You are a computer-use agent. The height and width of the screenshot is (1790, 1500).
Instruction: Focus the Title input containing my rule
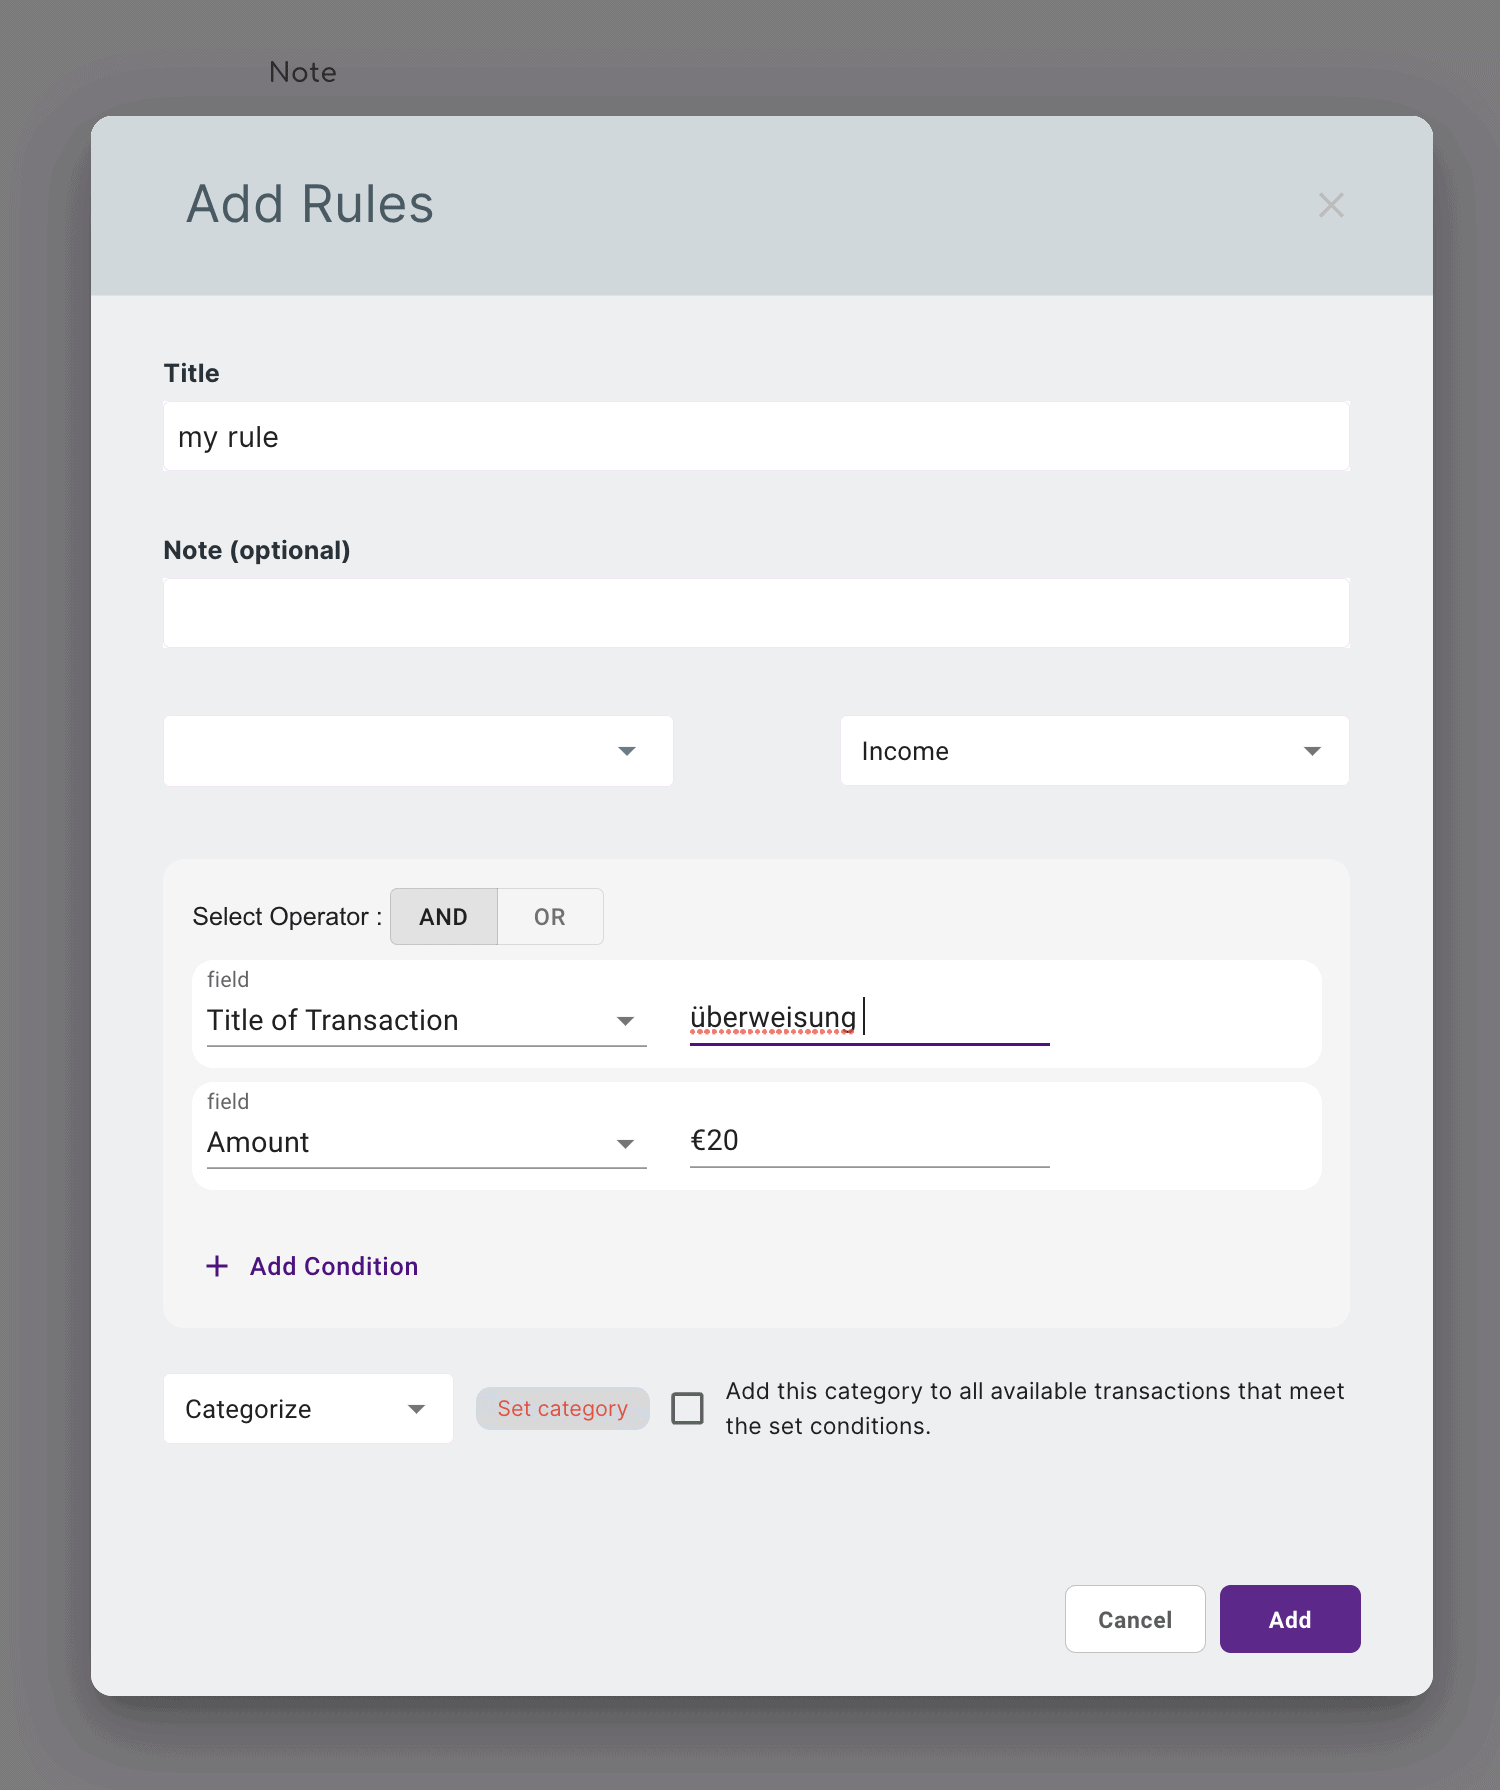756,437
